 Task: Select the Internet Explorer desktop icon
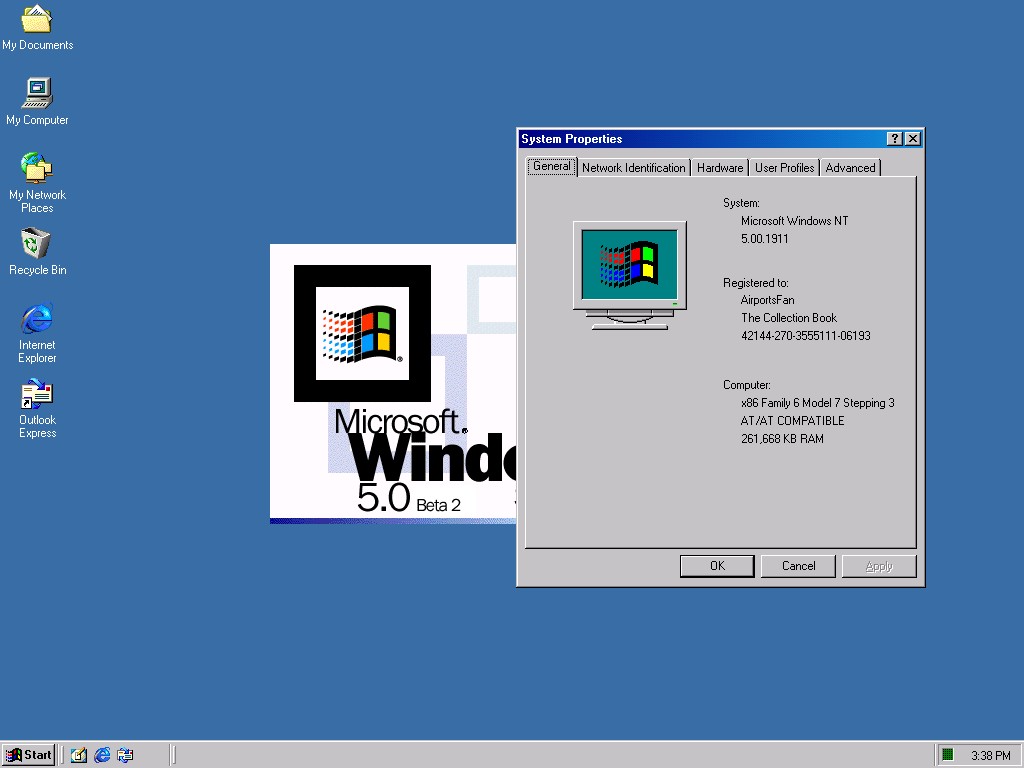(x=37, y=333)
